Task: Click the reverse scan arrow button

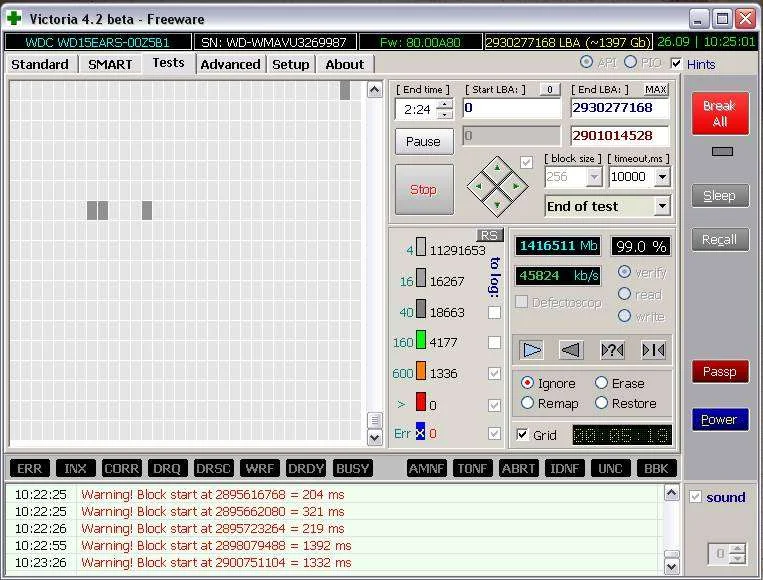Action: click(x=571, y=349)
